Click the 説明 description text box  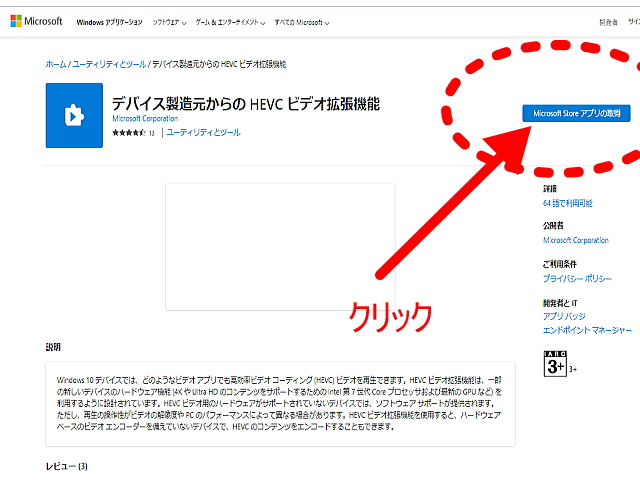(280, 404)
